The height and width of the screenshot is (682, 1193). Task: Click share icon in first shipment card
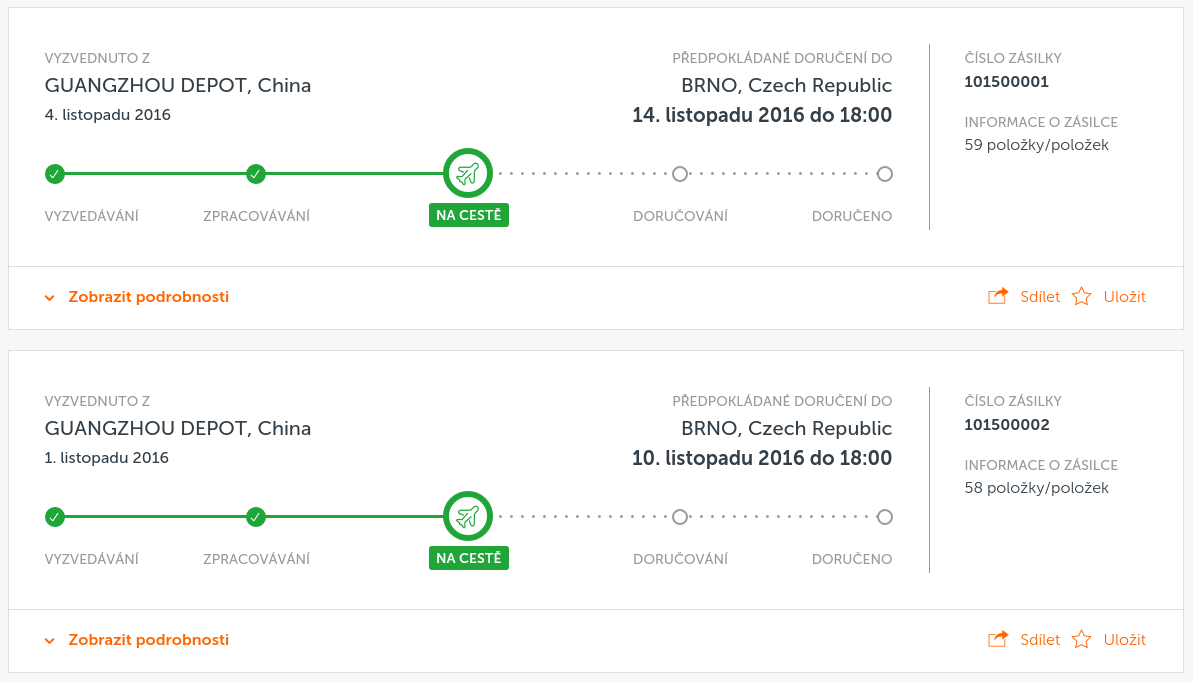(997, 296)
